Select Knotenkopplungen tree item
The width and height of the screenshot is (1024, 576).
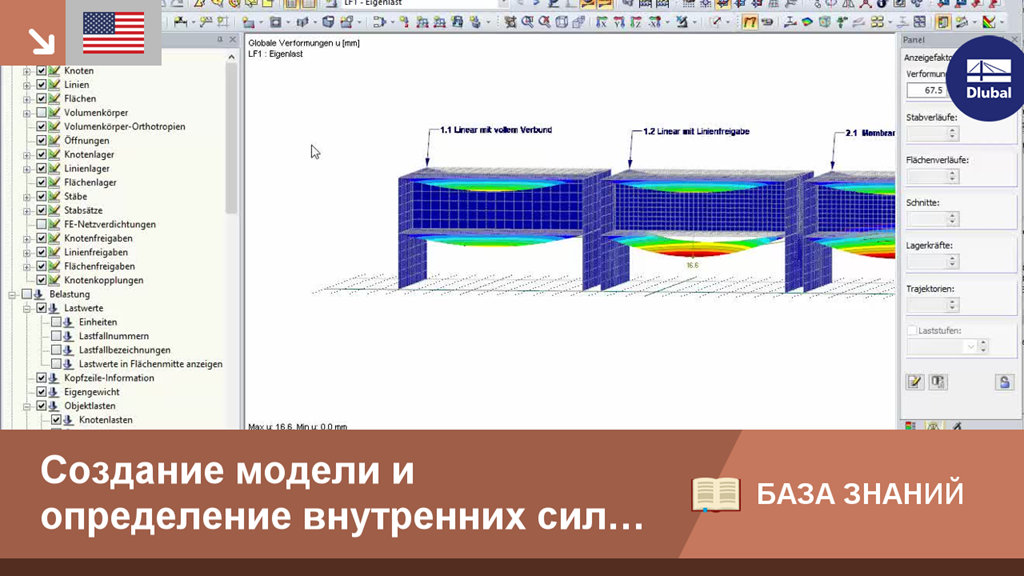104,280
